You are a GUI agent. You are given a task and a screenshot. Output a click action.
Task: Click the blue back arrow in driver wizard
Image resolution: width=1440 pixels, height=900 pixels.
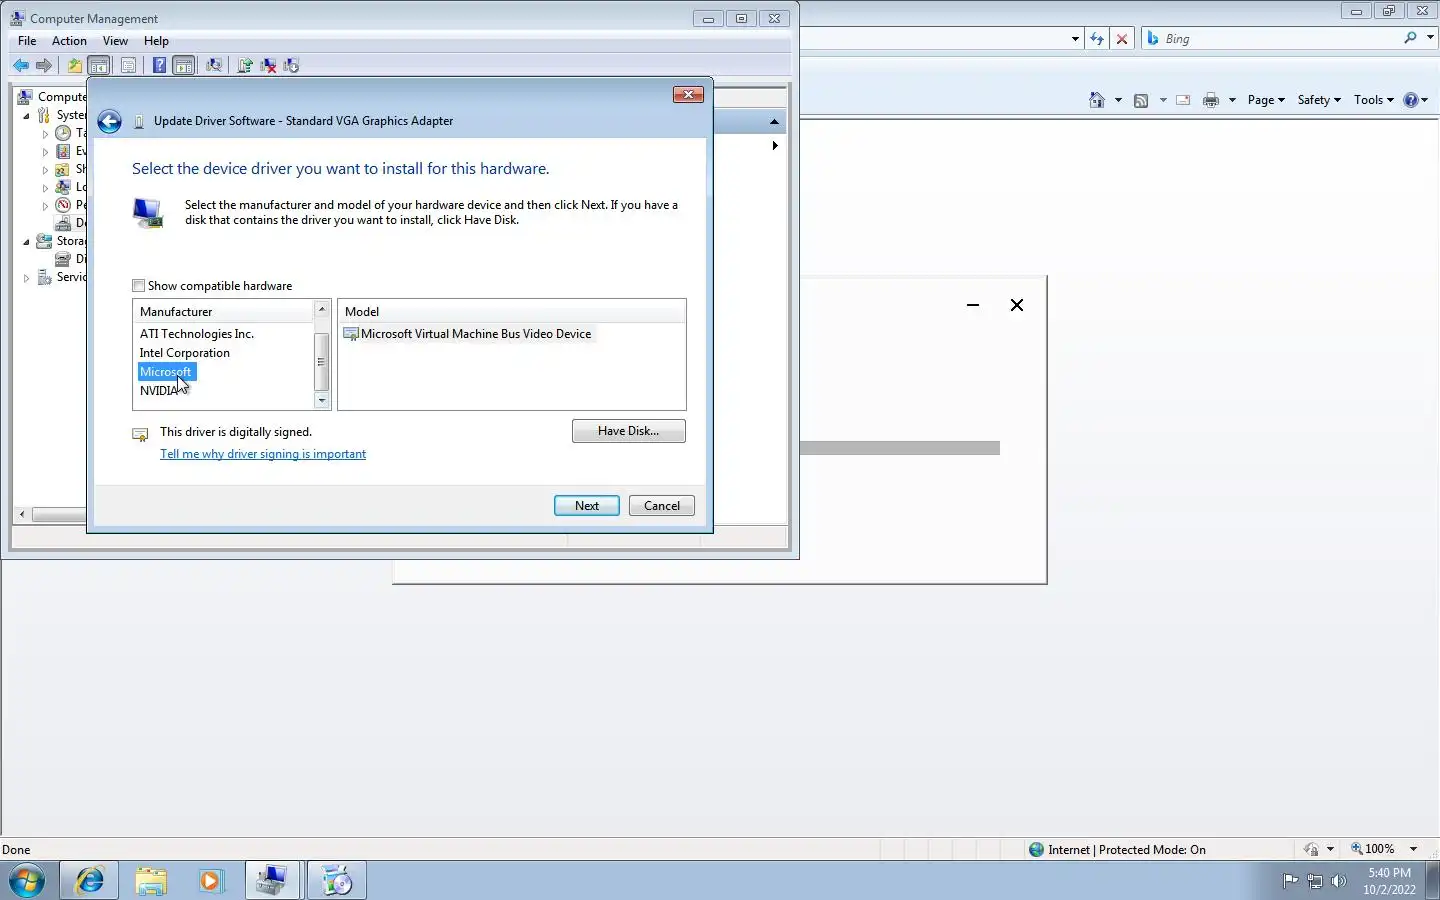(109, 121)
